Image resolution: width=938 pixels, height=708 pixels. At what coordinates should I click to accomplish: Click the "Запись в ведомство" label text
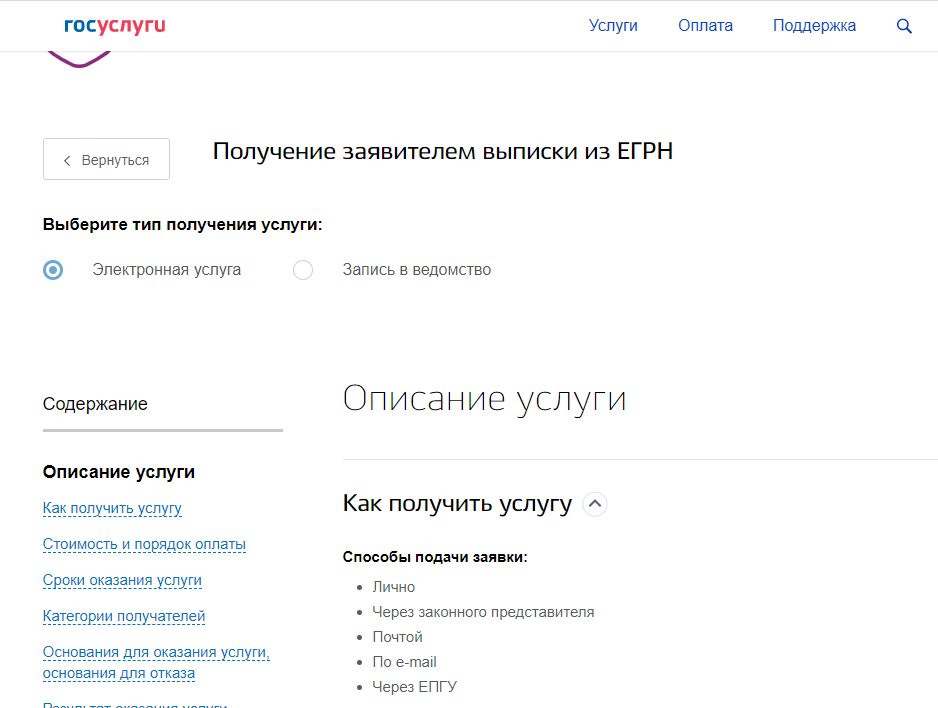tap(416, 270)
